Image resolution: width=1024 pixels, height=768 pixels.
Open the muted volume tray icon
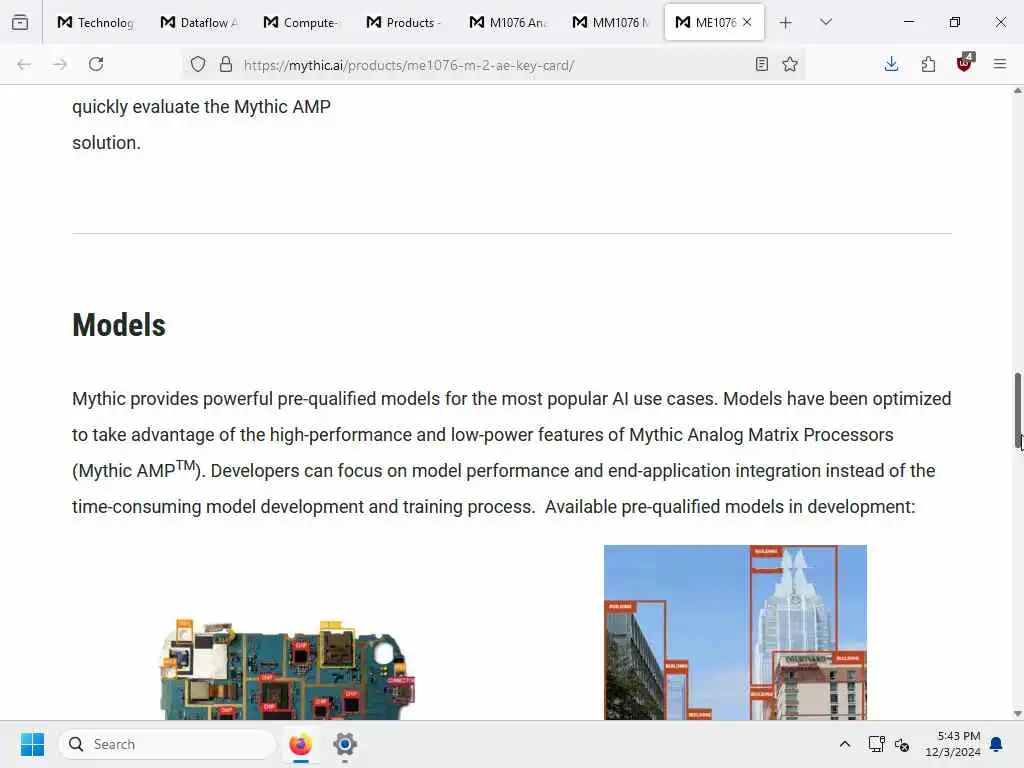pyautogui.click(x=902, y=744)
